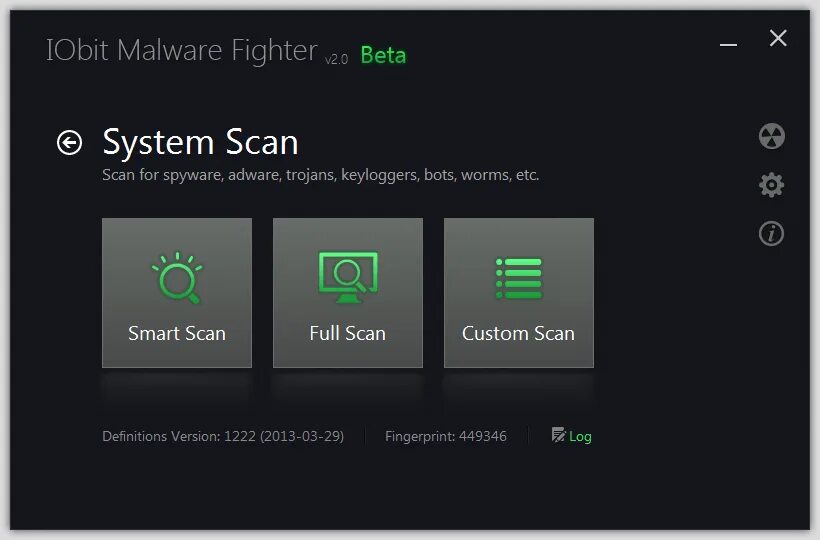Click the IObit Malware Fighter title text

click(181, 51)
